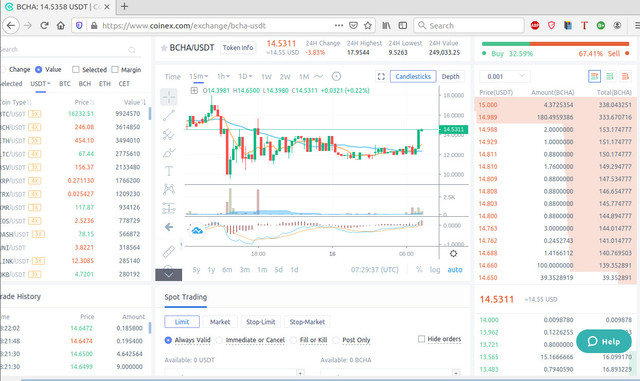The image size is (640, 381).
Task: Click the Help chat button
Action: [x=604, y=341]
